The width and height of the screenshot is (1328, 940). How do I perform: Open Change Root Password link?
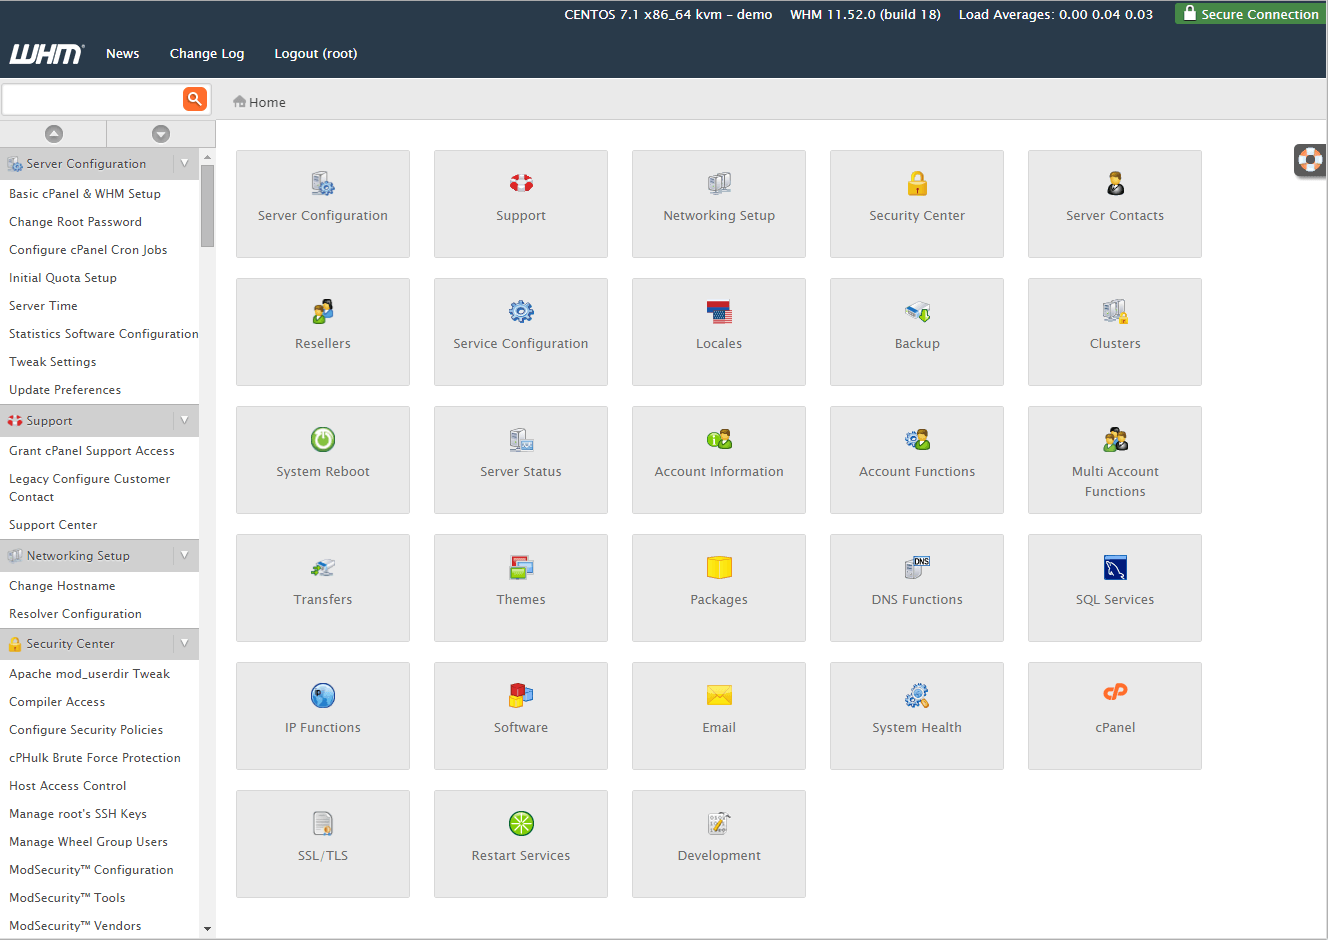[x=75, y=222]
